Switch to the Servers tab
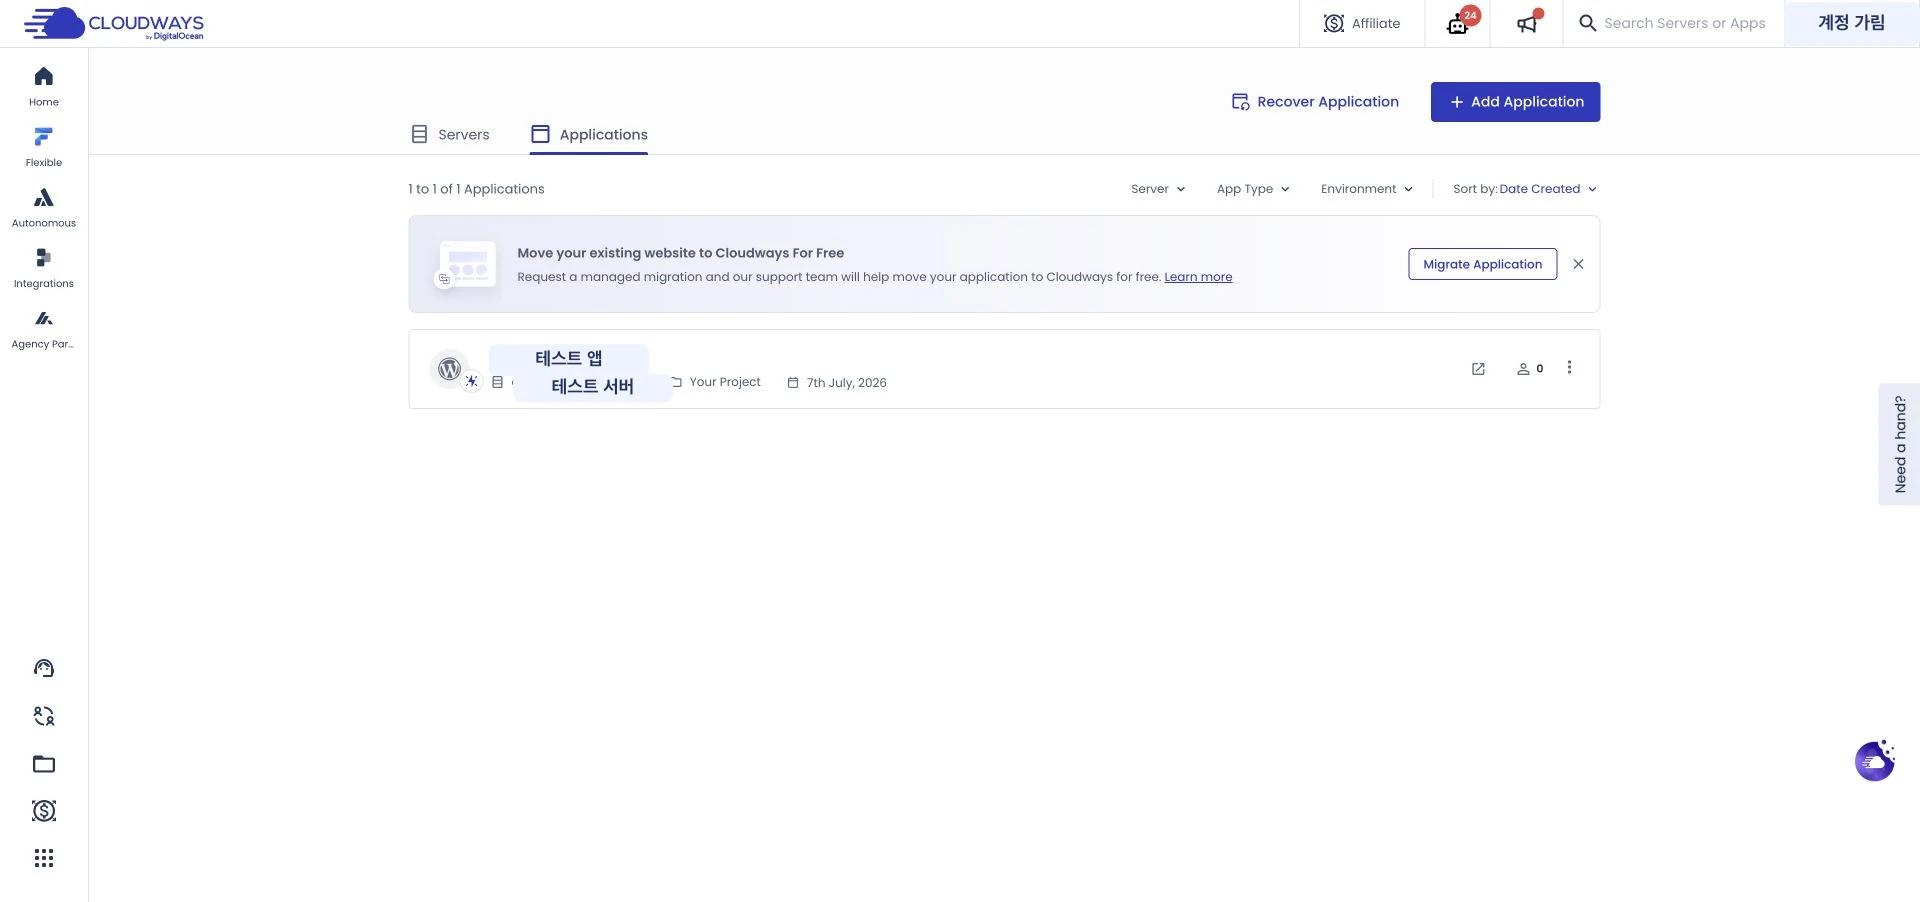This screenshot has height=902, width=1920. click(450, 134)
